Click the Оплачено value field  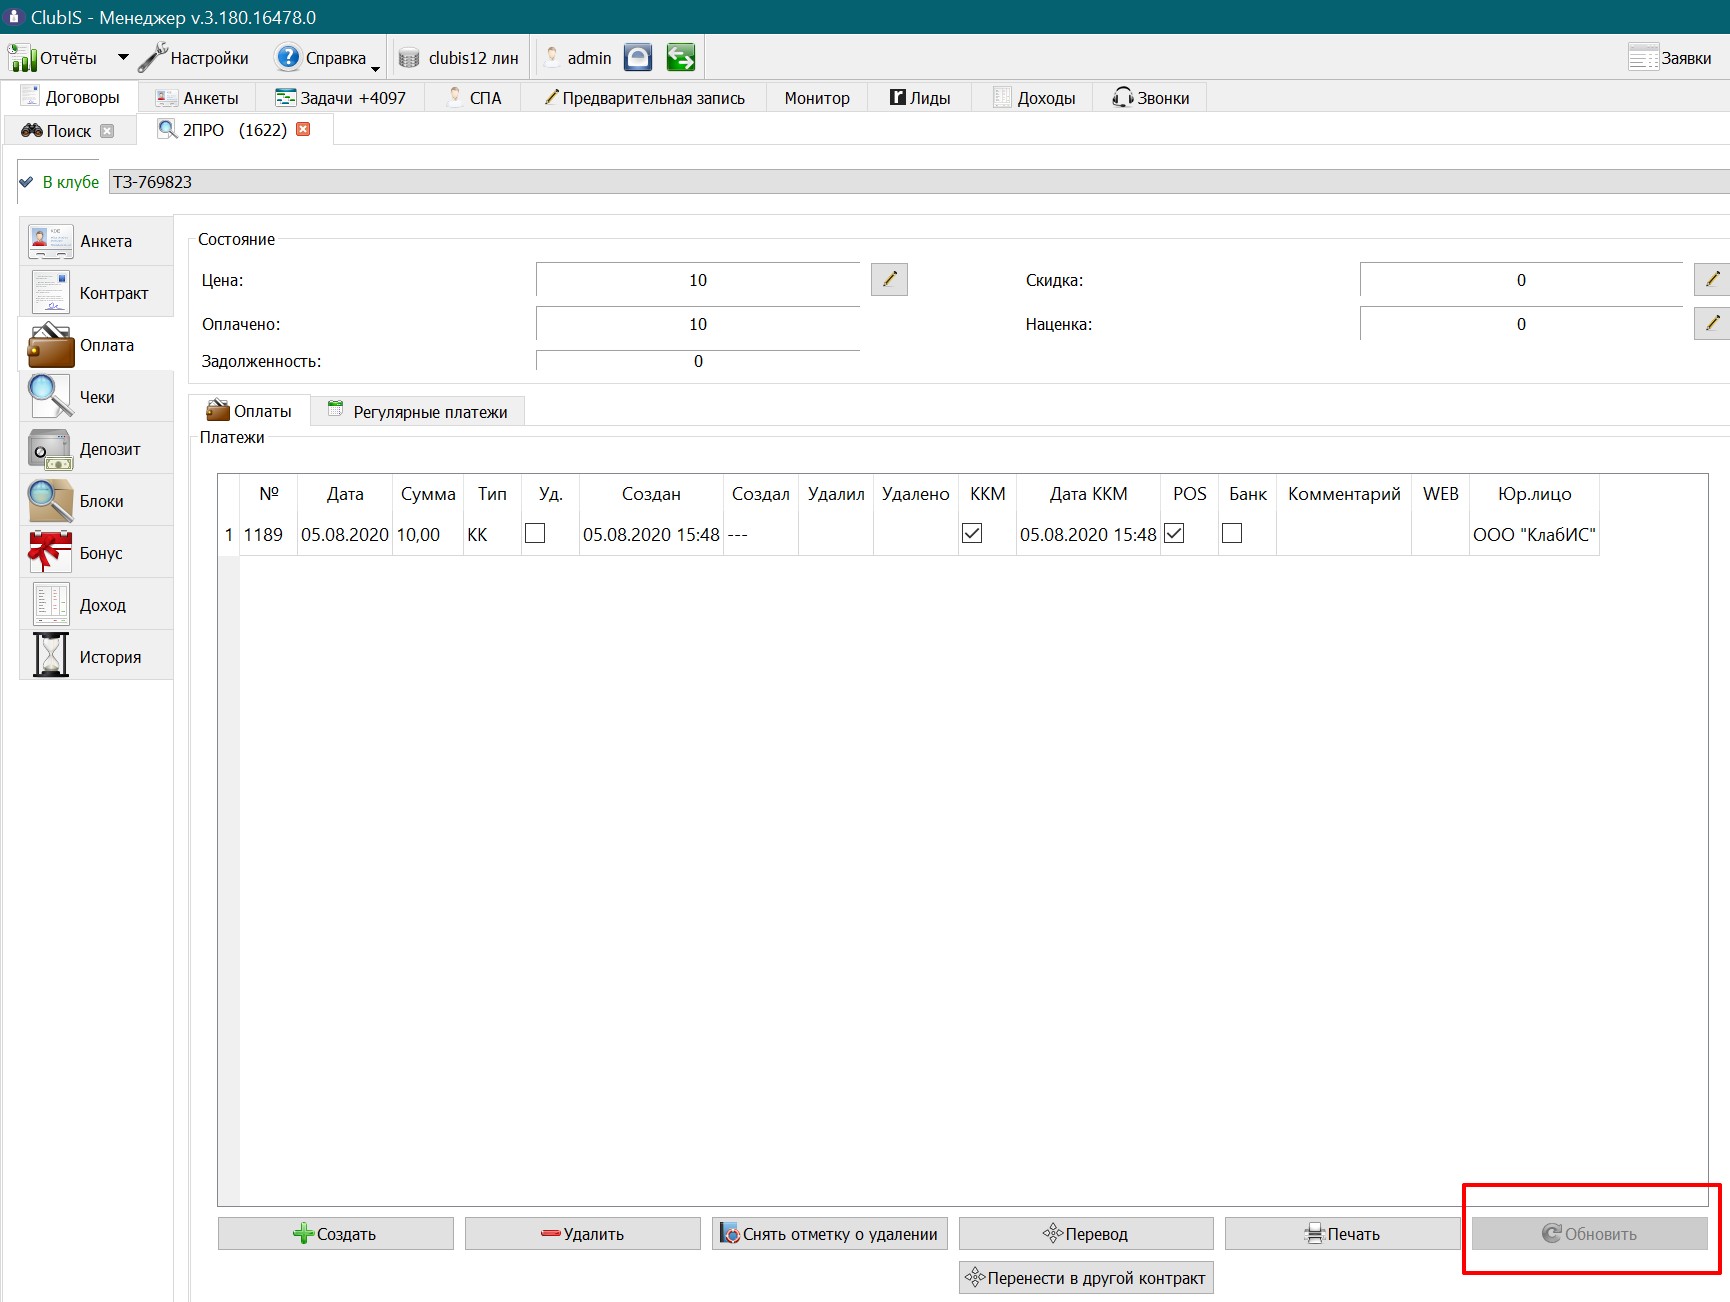(x=698, y=324)
